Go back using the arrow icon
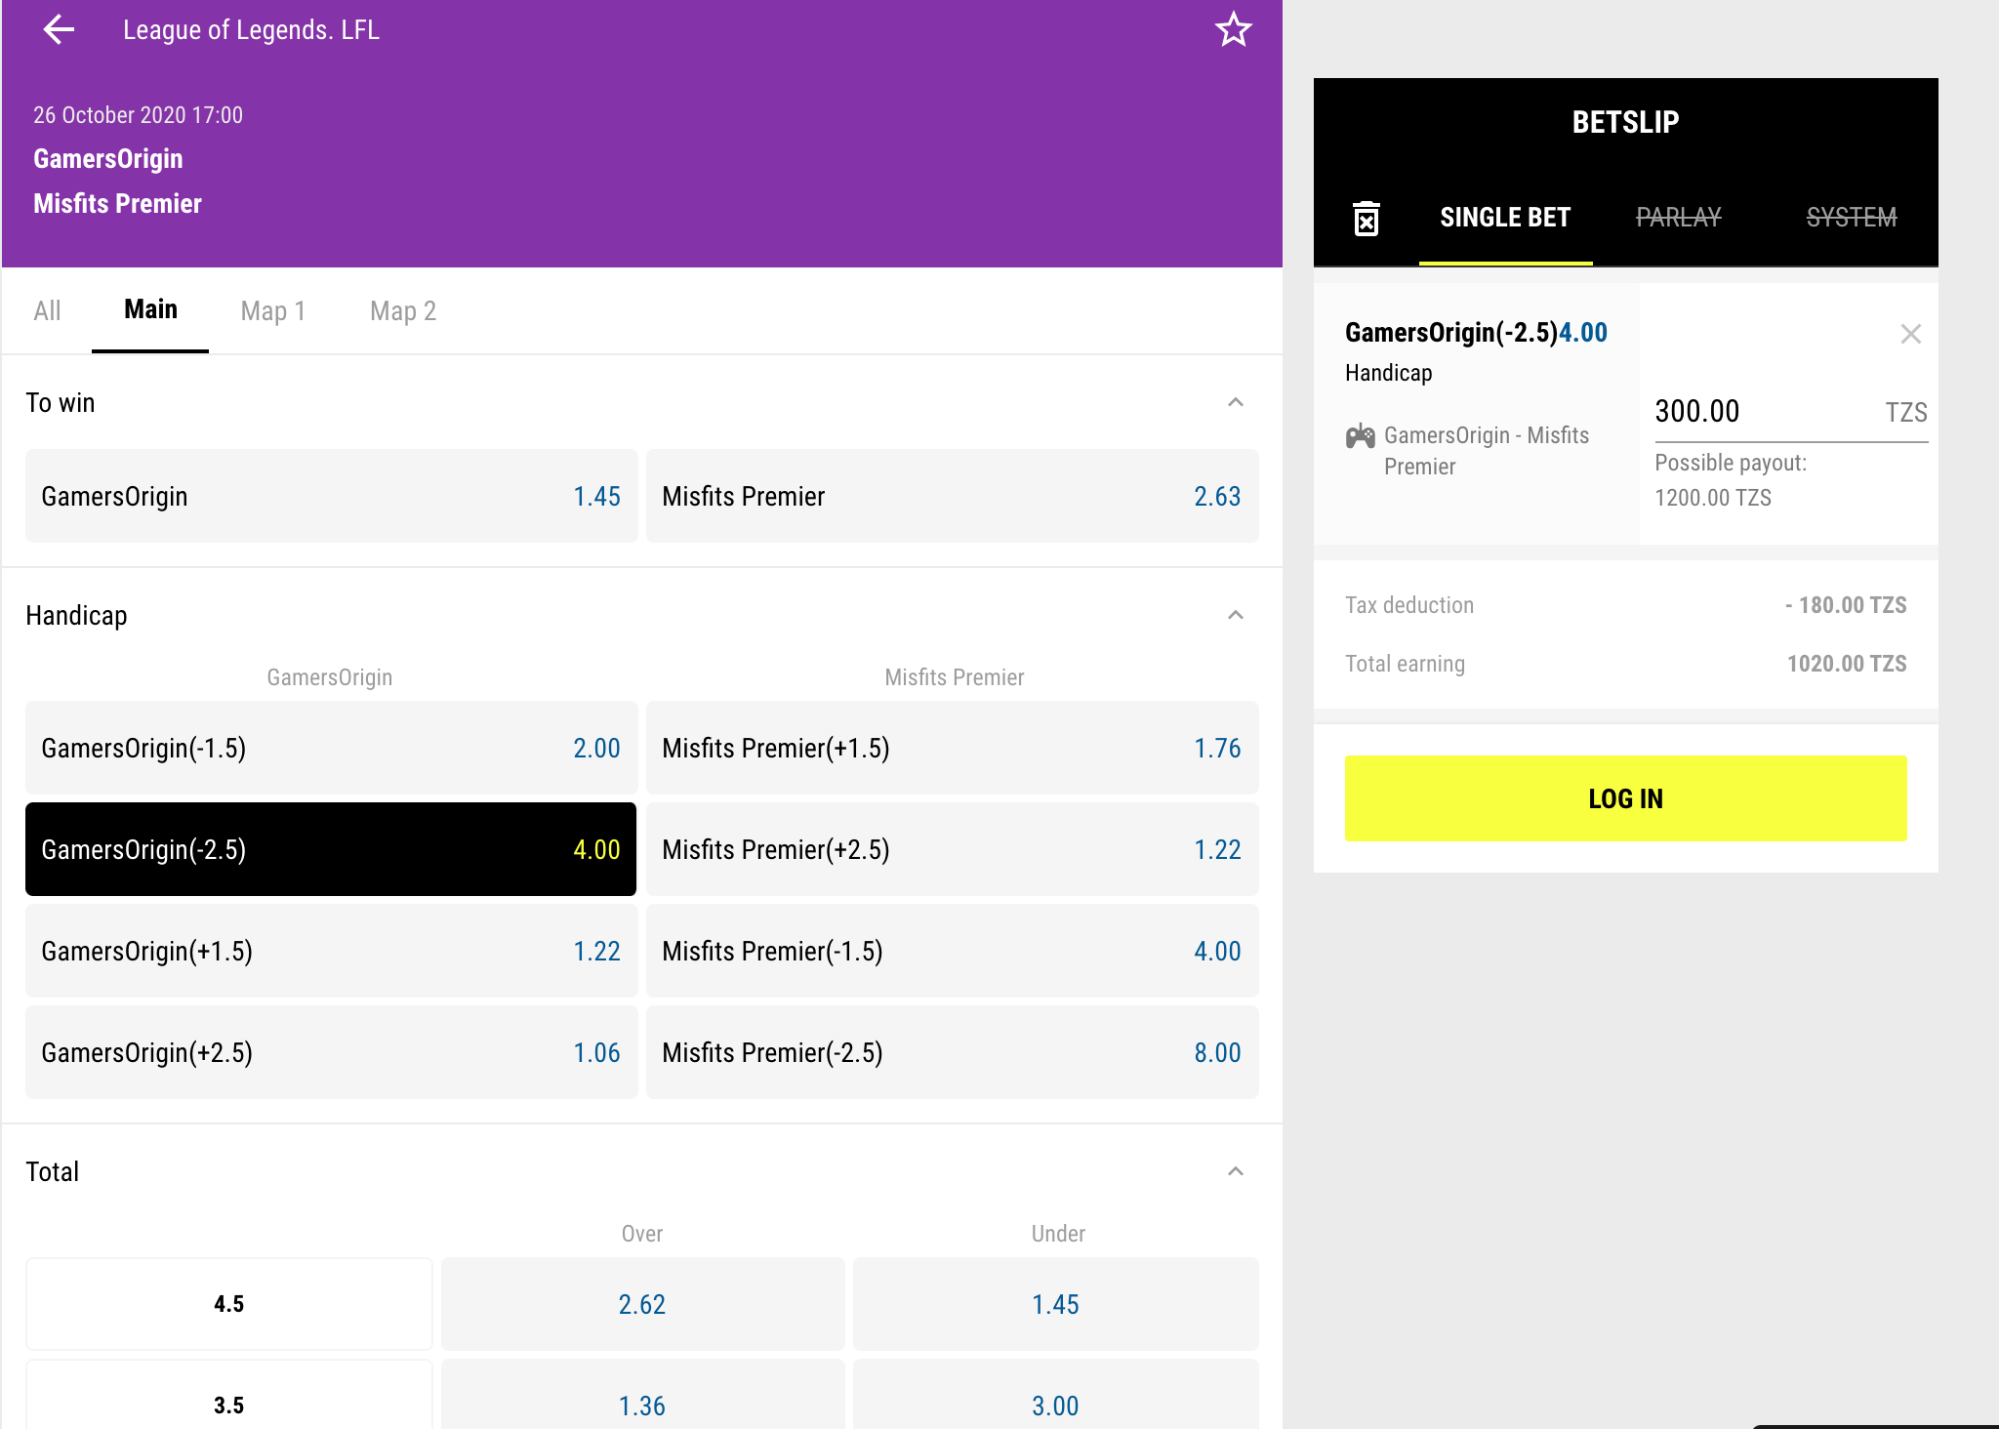The height and width of the screenshot is (1429, 1999). coord(59,30)
